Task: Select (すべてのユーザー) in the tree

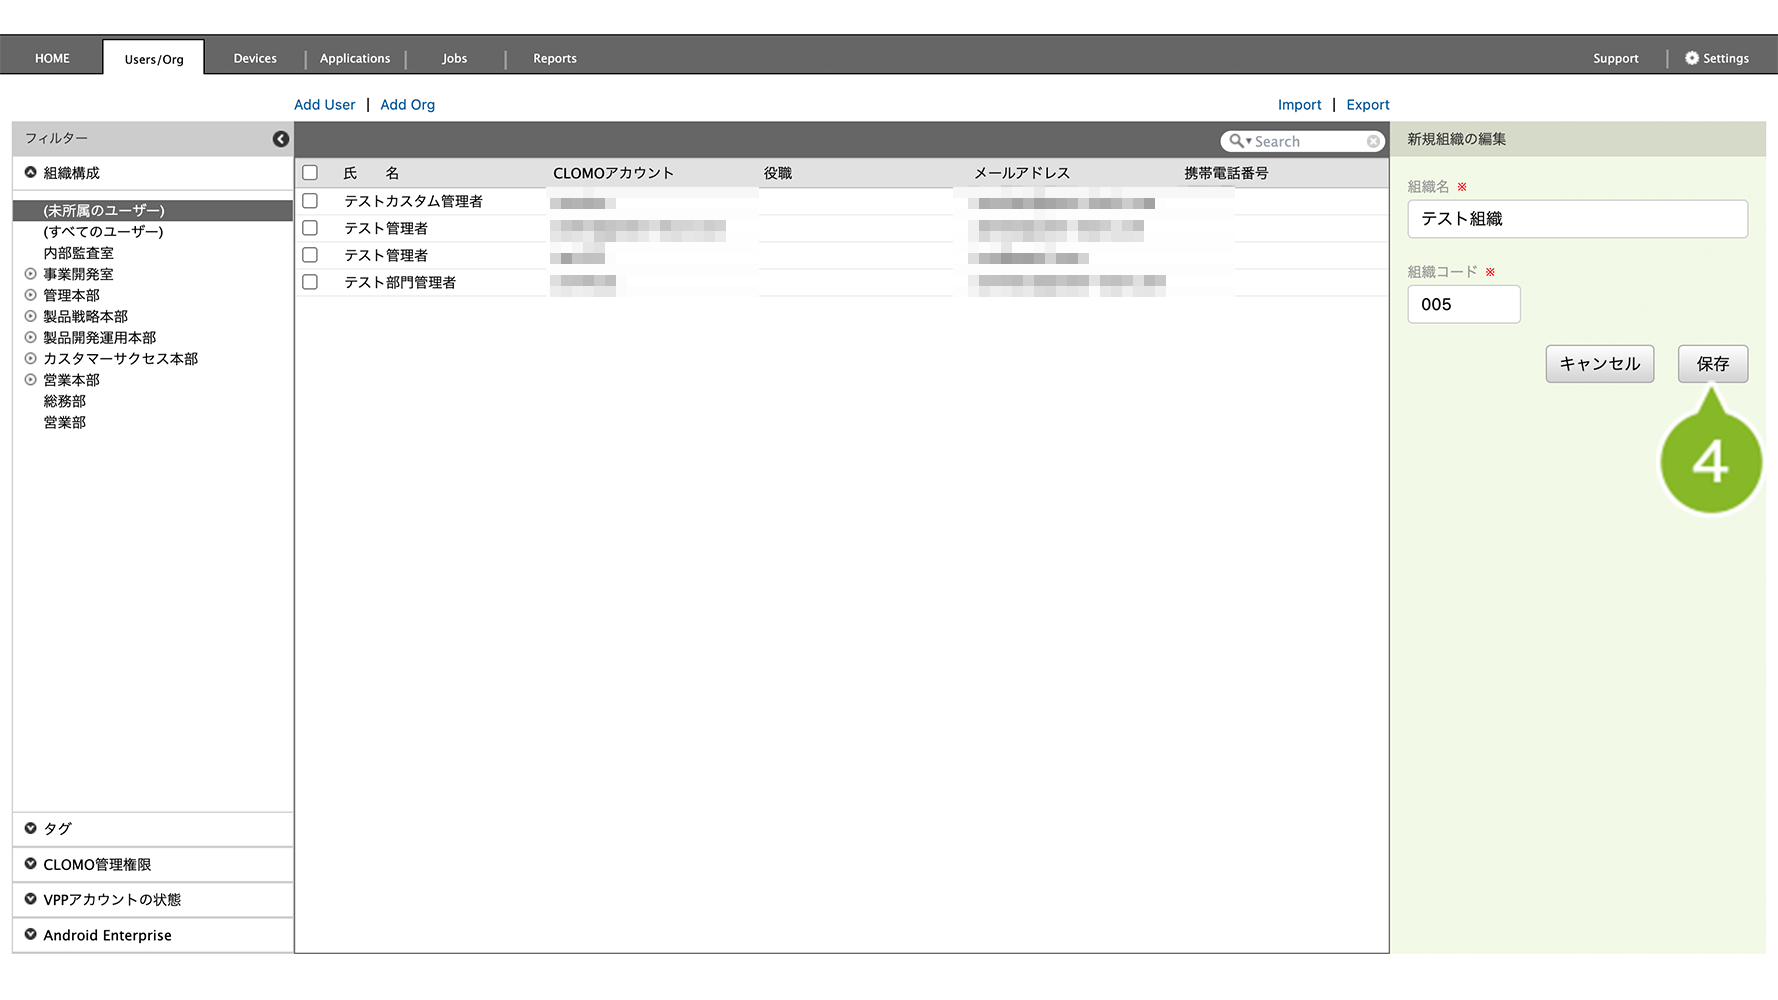Action: pos(103,232)
